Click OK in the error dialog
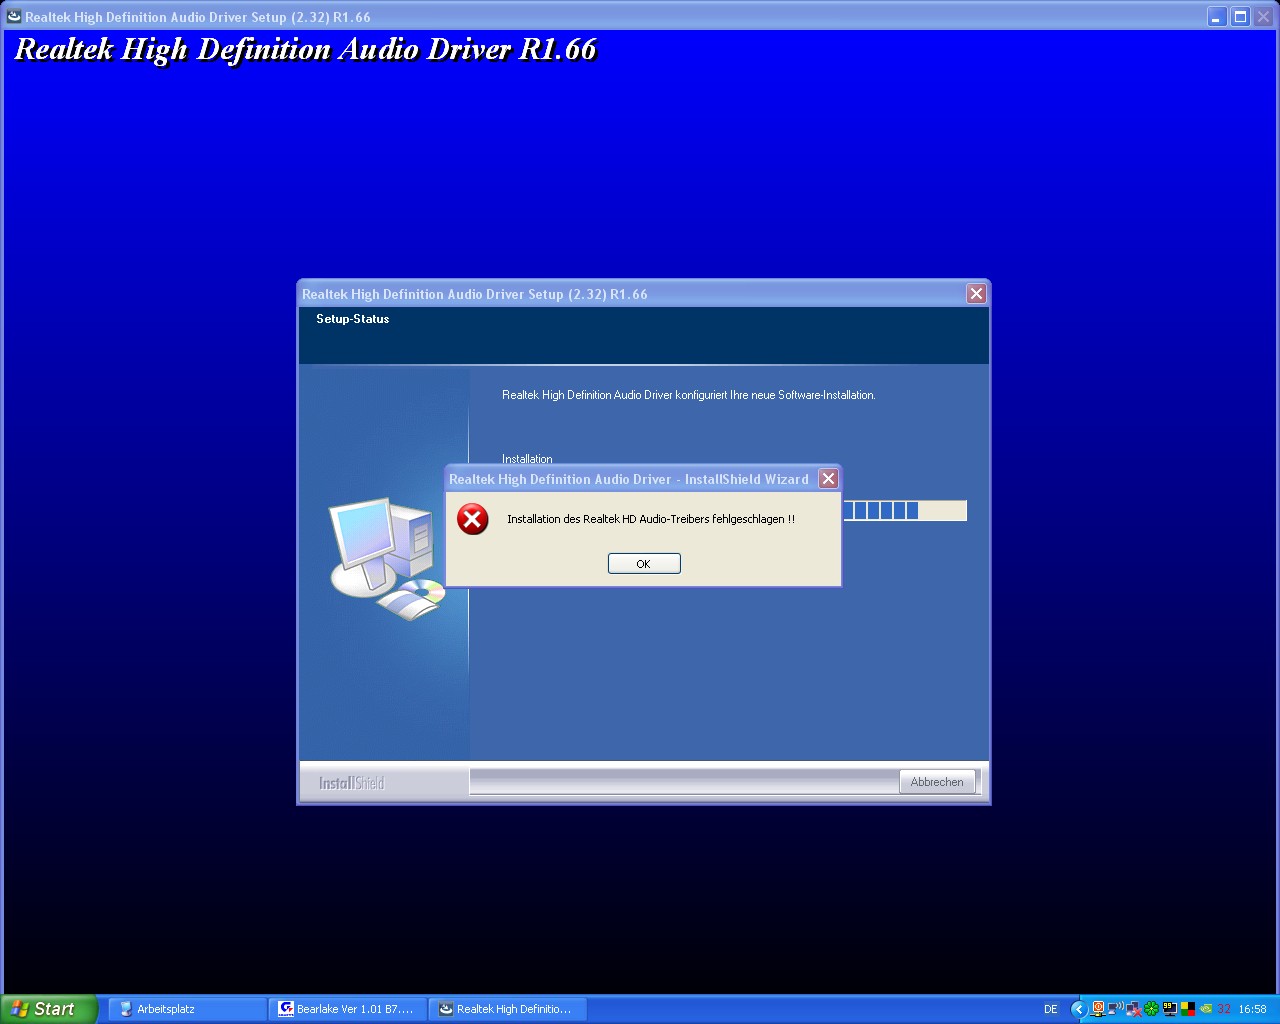Image resolution: width=1280 pixels, height=1024 pixels. tap(644, 564)
